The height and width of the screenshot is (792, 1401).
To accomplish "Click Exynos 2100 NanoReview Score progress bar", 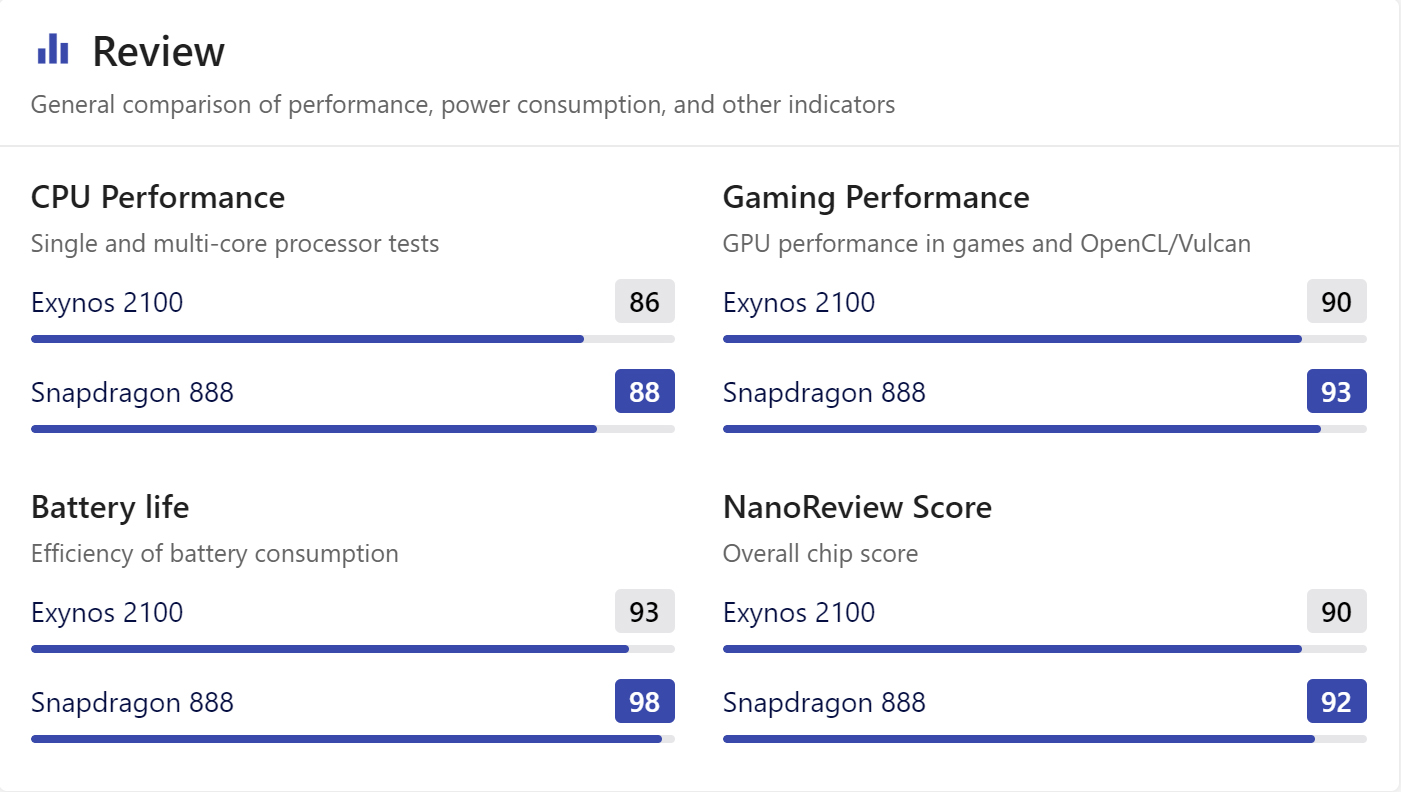I will tap(1045, 649).
